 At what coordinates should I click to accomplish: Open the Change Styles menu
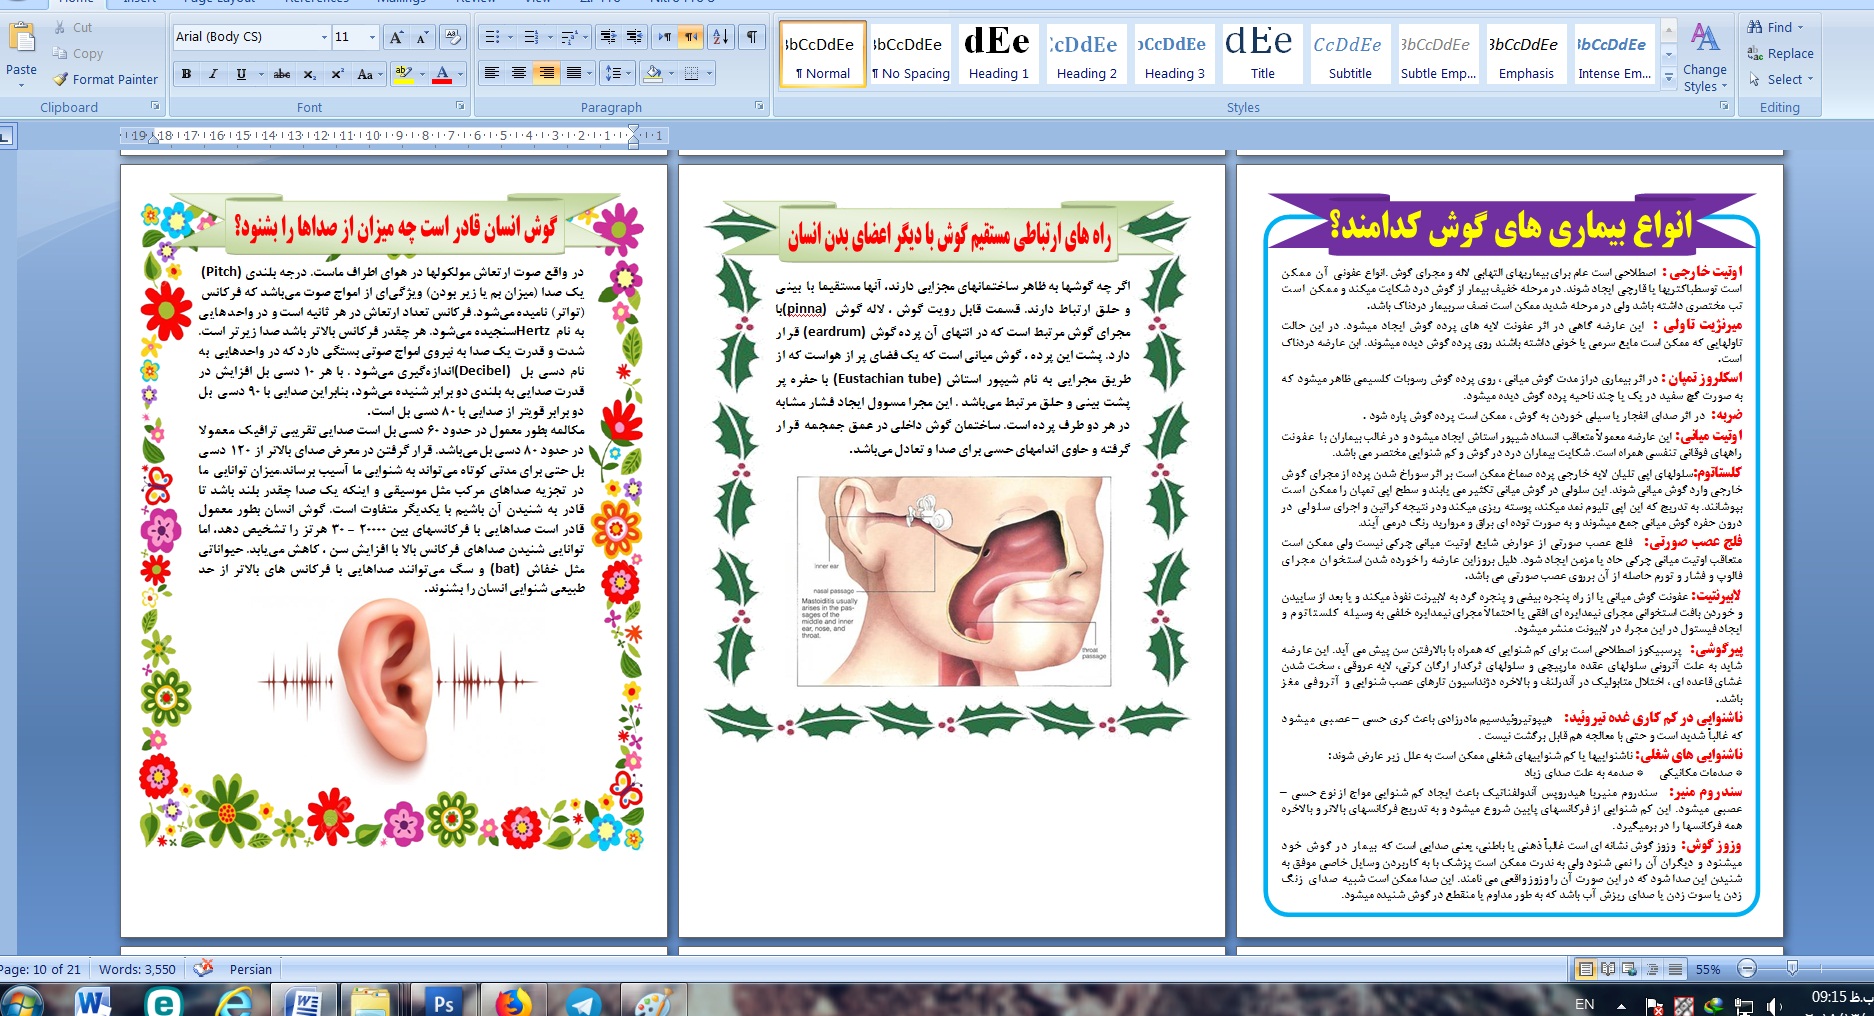click(1704, 57)
